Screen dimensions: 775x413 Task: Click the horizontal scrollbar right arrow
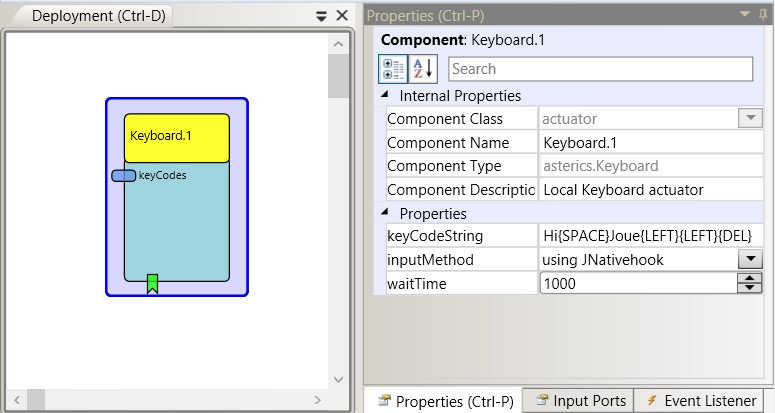[317, 399]
